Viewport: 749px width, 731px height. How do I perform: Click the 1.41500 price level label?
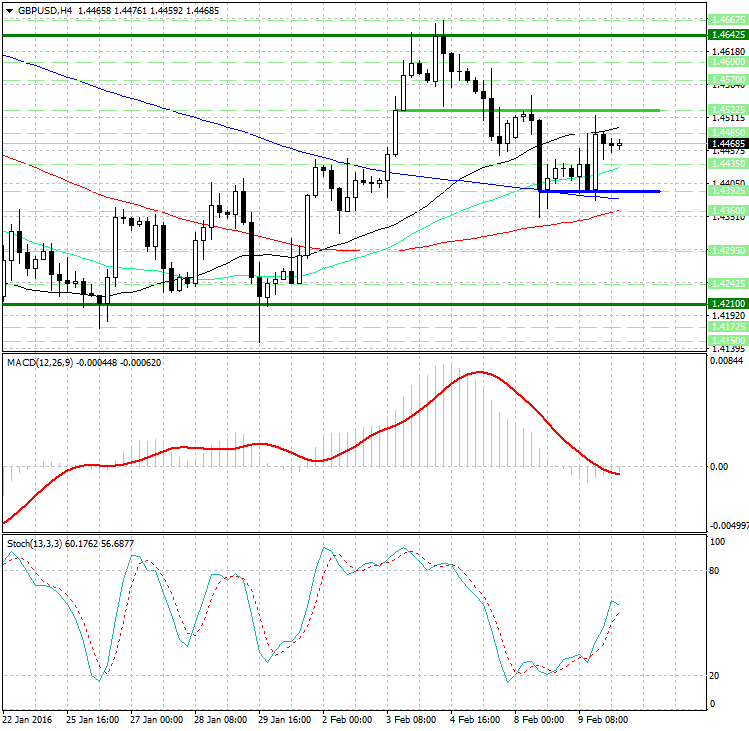click(x=728, y=341)
